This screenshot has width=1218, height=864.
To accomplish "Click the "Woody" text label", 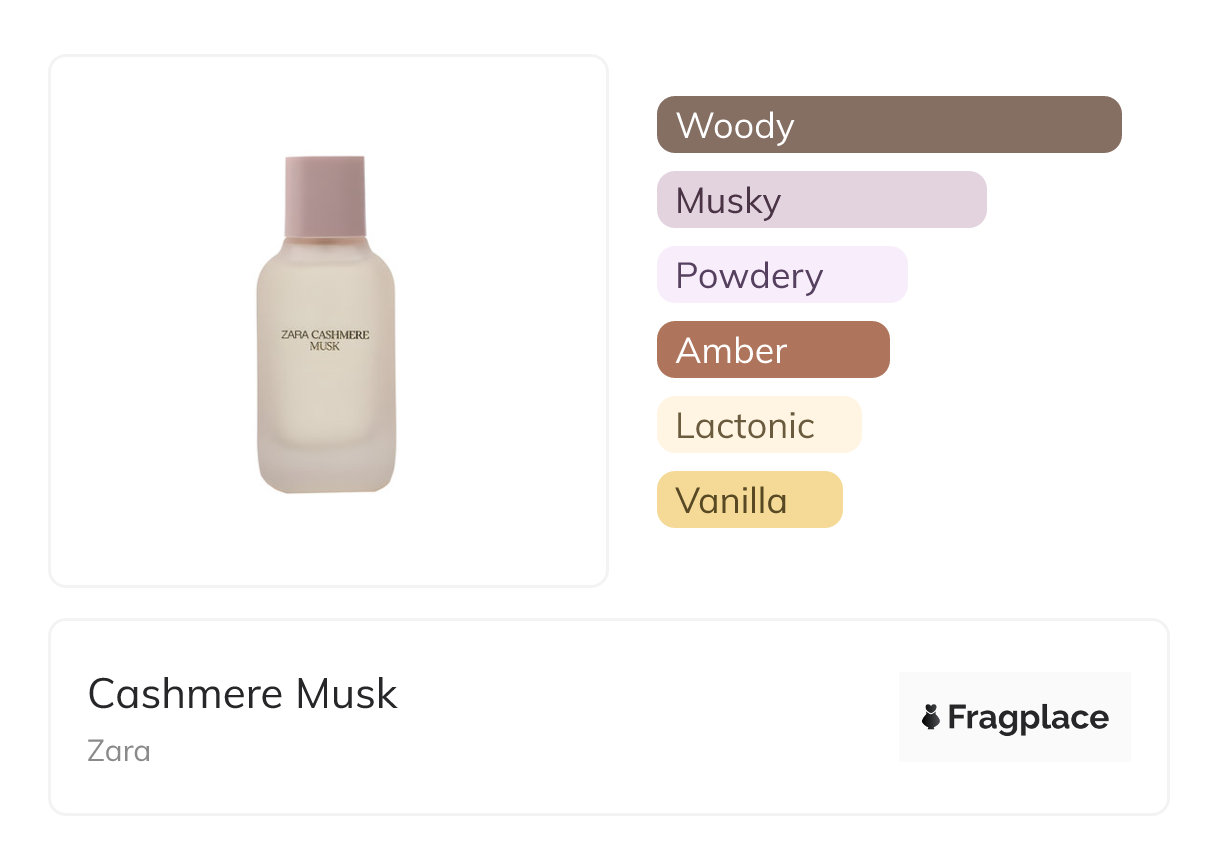I will 735,126.
